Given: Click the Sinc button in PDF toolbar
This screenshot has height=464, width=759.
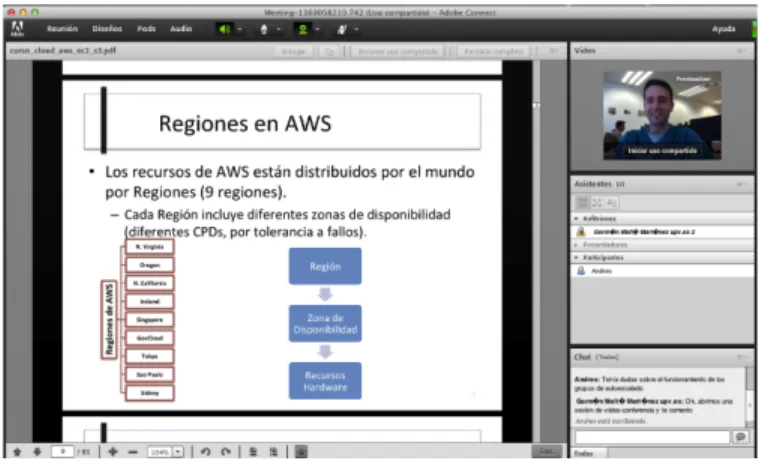Looking at the screenshot, I should click(x=546, y=451).
